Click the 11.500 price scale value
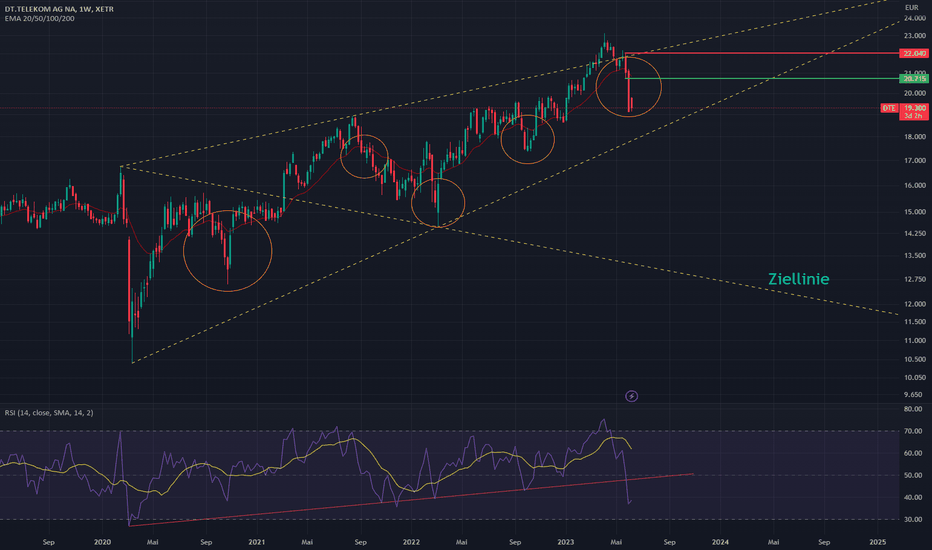 [915, 322]
